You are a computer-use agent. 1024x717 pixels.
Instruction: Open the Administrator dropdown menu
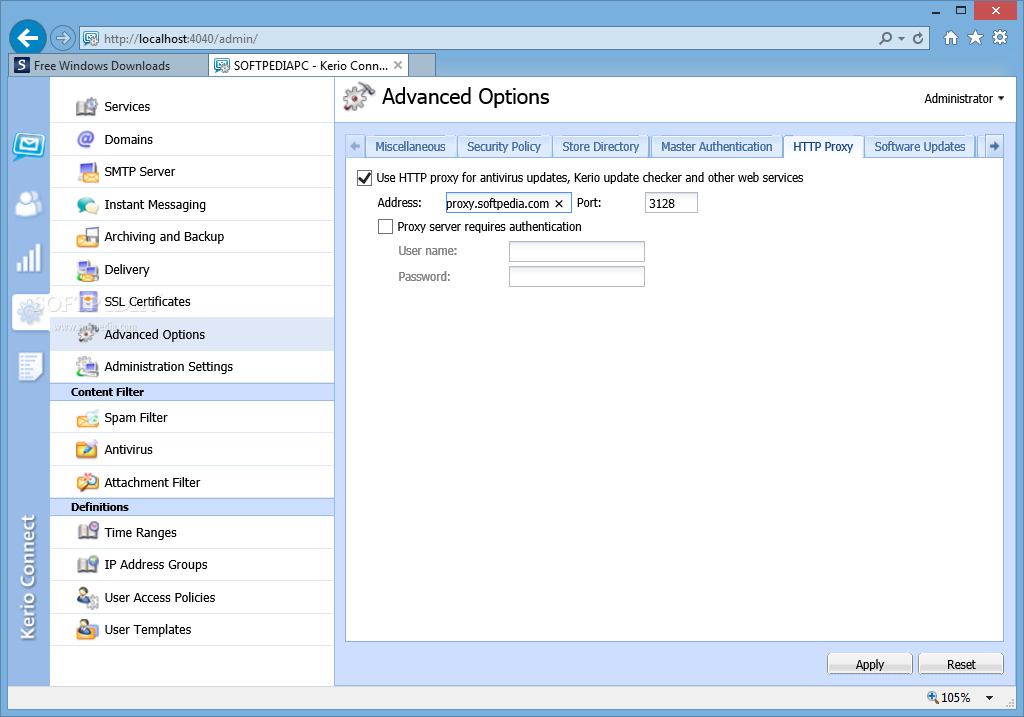[964, 99]
